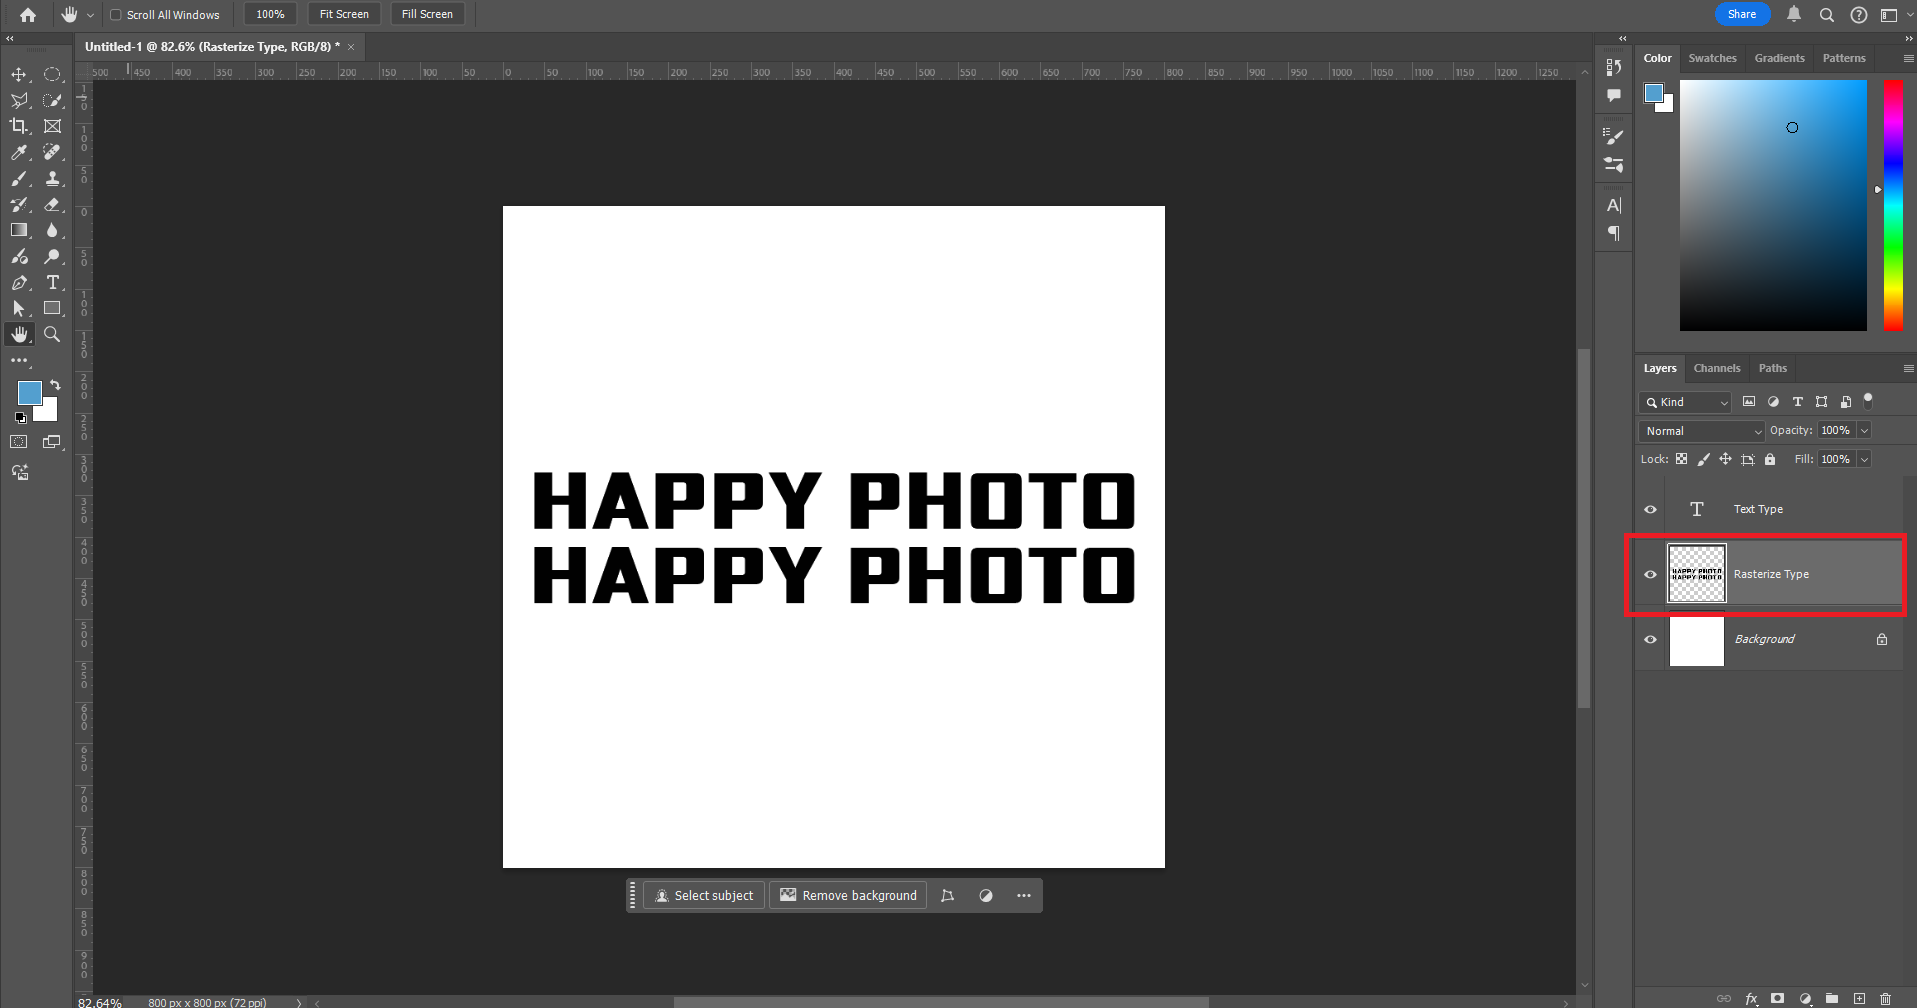Image resolution: width=1917 pixels, height=1008 pixels.
Task: Open the Help question mark icon
Action: click(1858, 15)
